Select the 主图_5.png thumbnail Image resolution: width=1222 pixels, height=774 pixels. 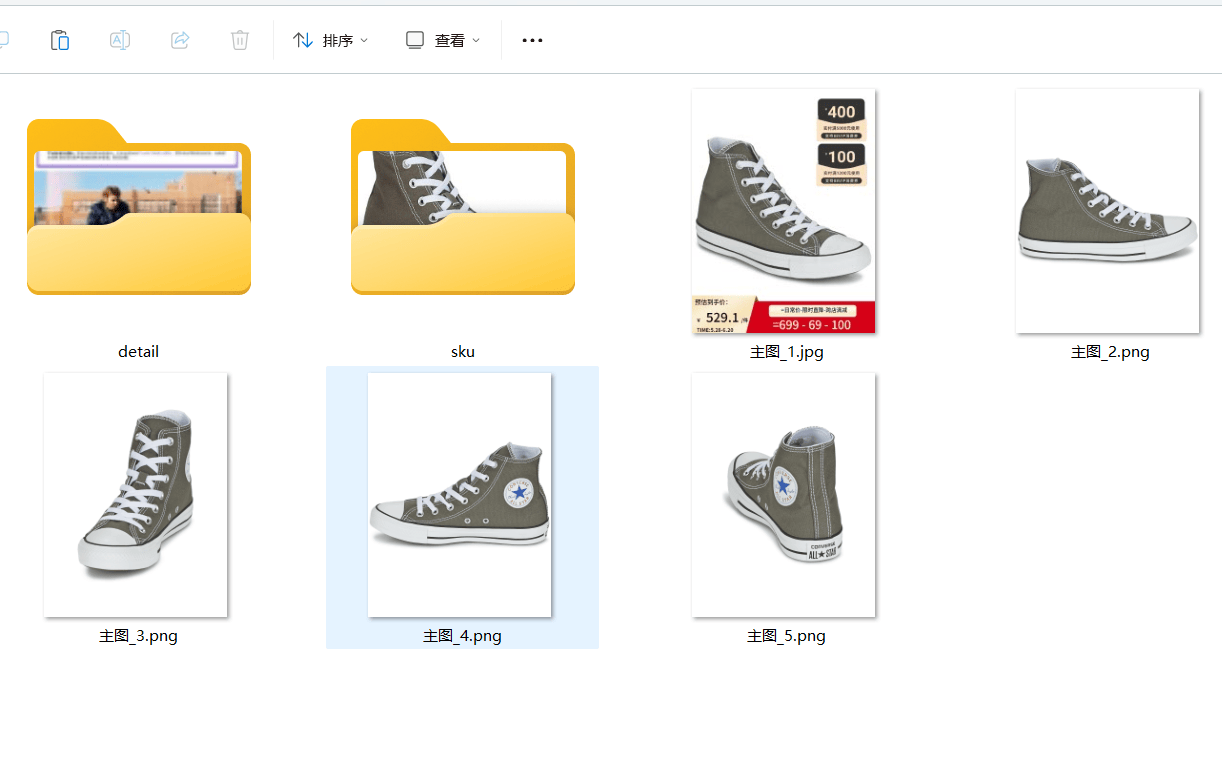784,495
